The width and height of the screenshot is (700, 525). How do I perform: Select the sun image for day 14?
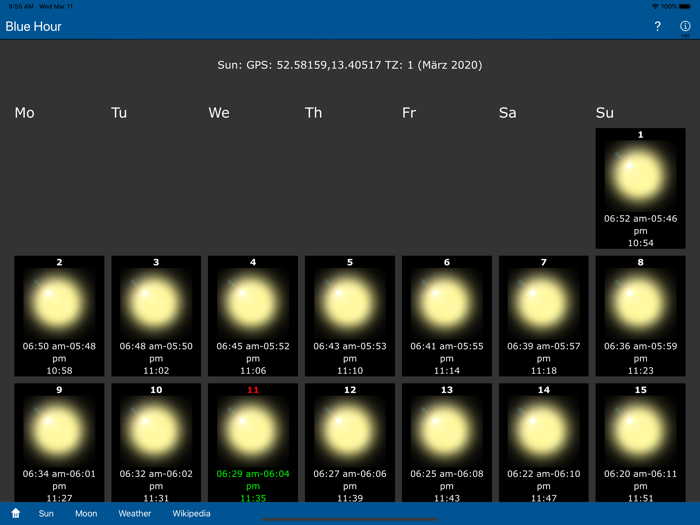[x=543, y=431]
